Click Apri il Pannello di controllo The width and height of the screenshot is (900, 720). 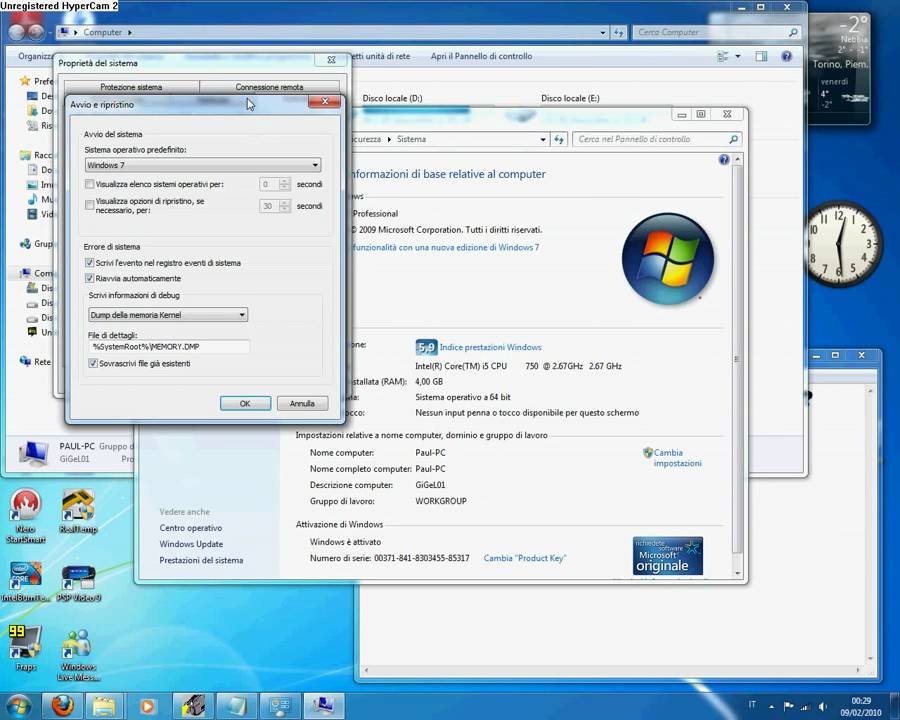[482, 56]
